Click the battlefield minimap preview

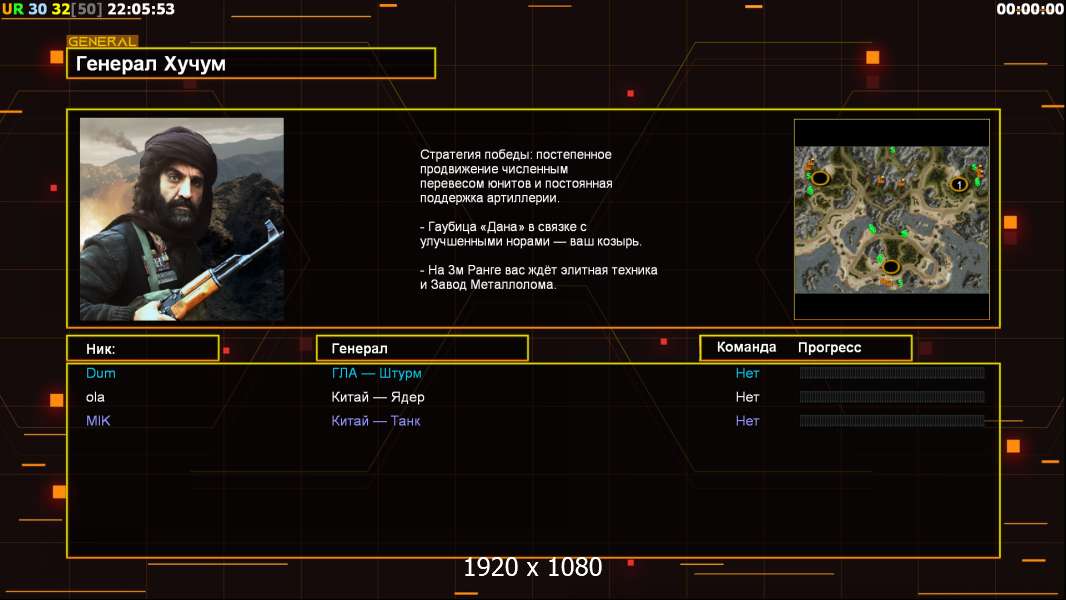click(892, 219)
